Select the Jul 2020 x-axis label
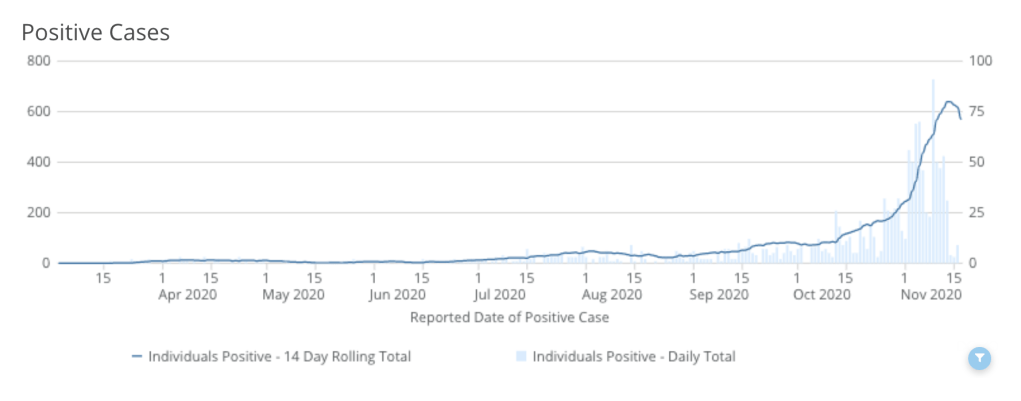Screen dimensions: 1021x401 [x=499, y=295]
